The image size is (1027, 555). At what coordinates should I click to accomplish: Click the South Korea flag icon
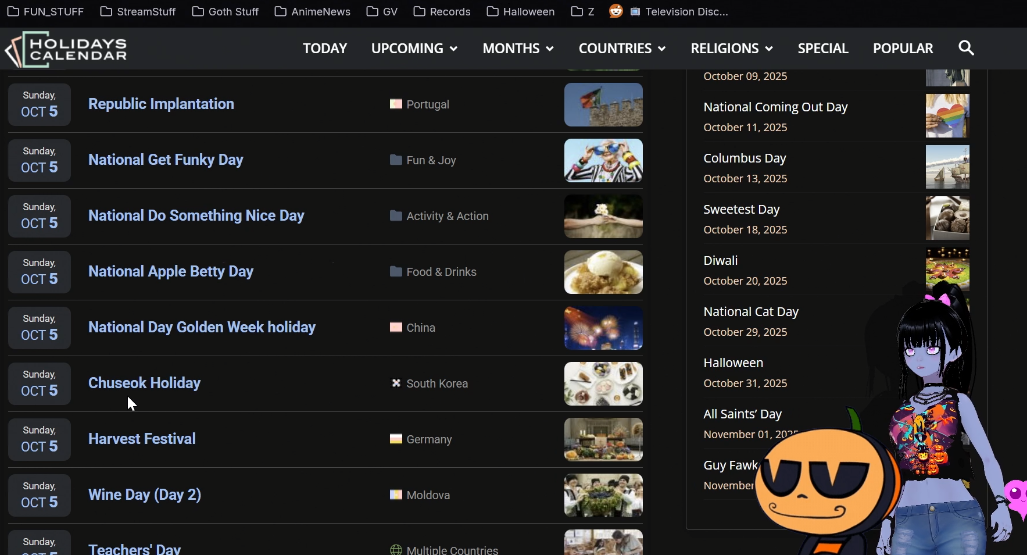(396, 383)
